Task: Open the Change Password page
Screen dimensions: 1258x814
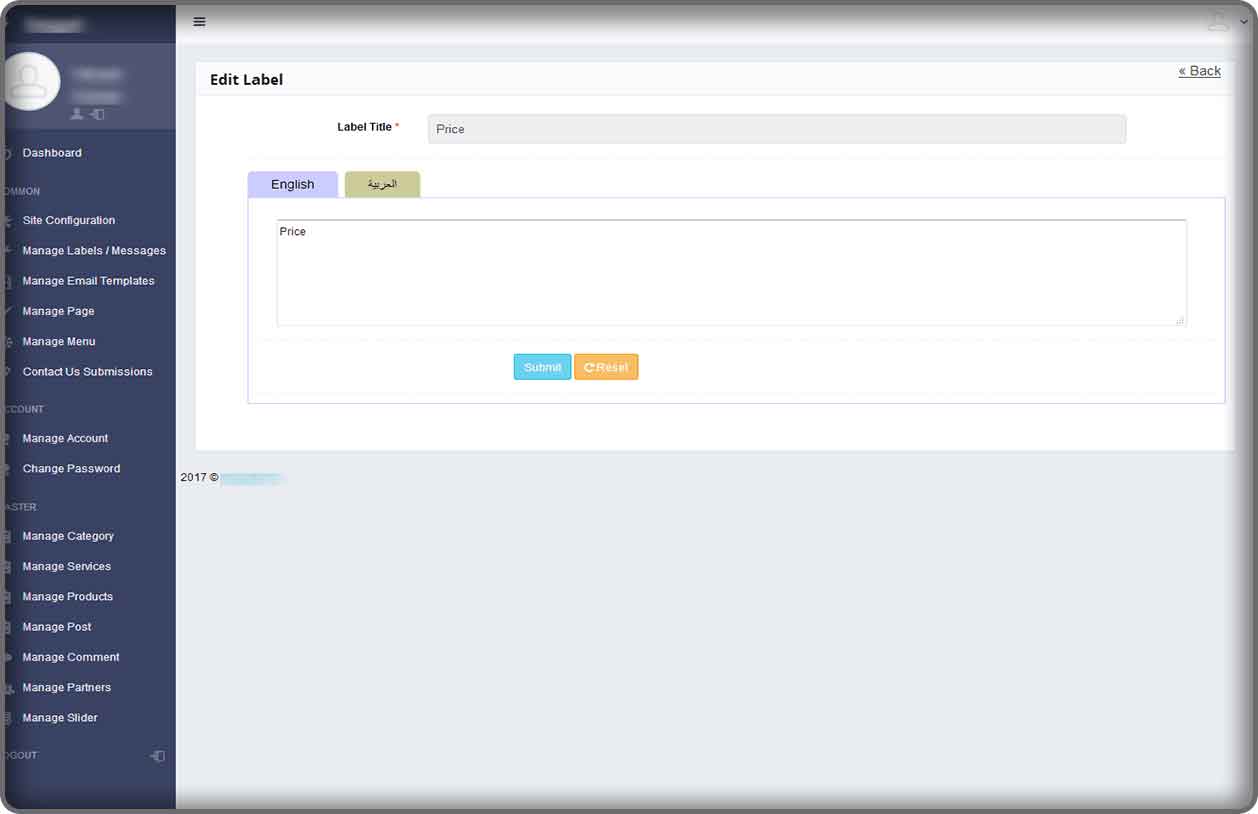Action: tap(71, 469)
